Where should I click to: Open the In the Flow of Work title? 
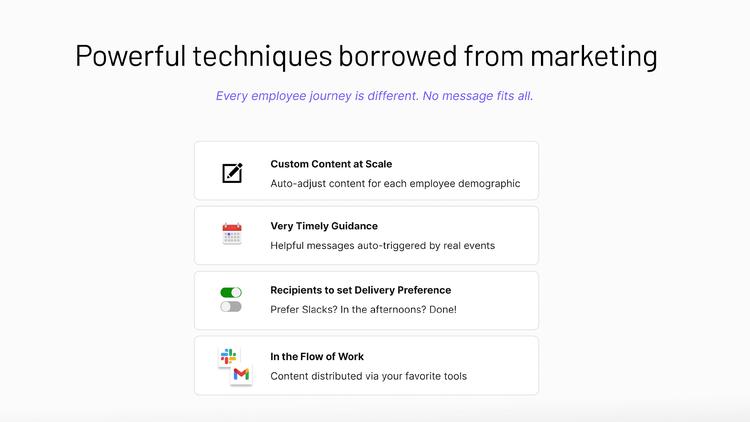point(317,356)
